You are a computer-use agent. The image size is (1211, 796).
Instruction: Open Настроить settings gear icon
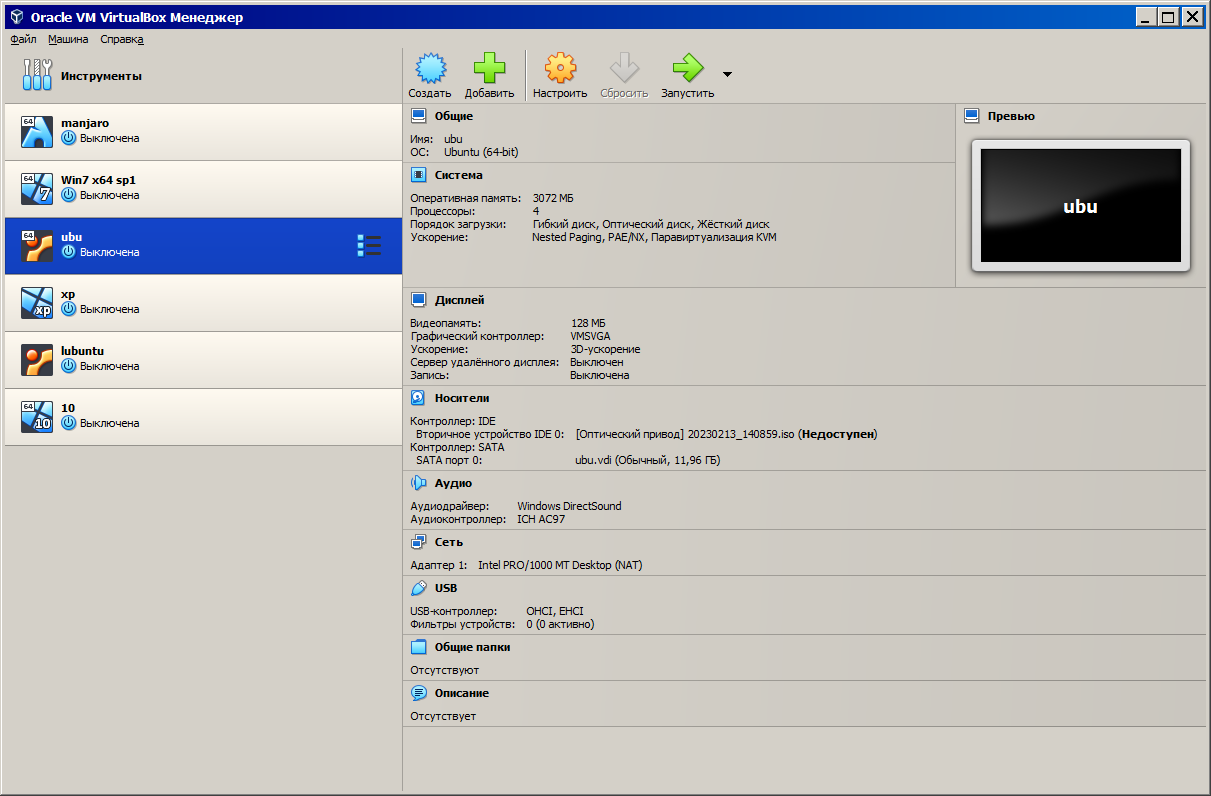pyautogui.click(x=560, y=68)
